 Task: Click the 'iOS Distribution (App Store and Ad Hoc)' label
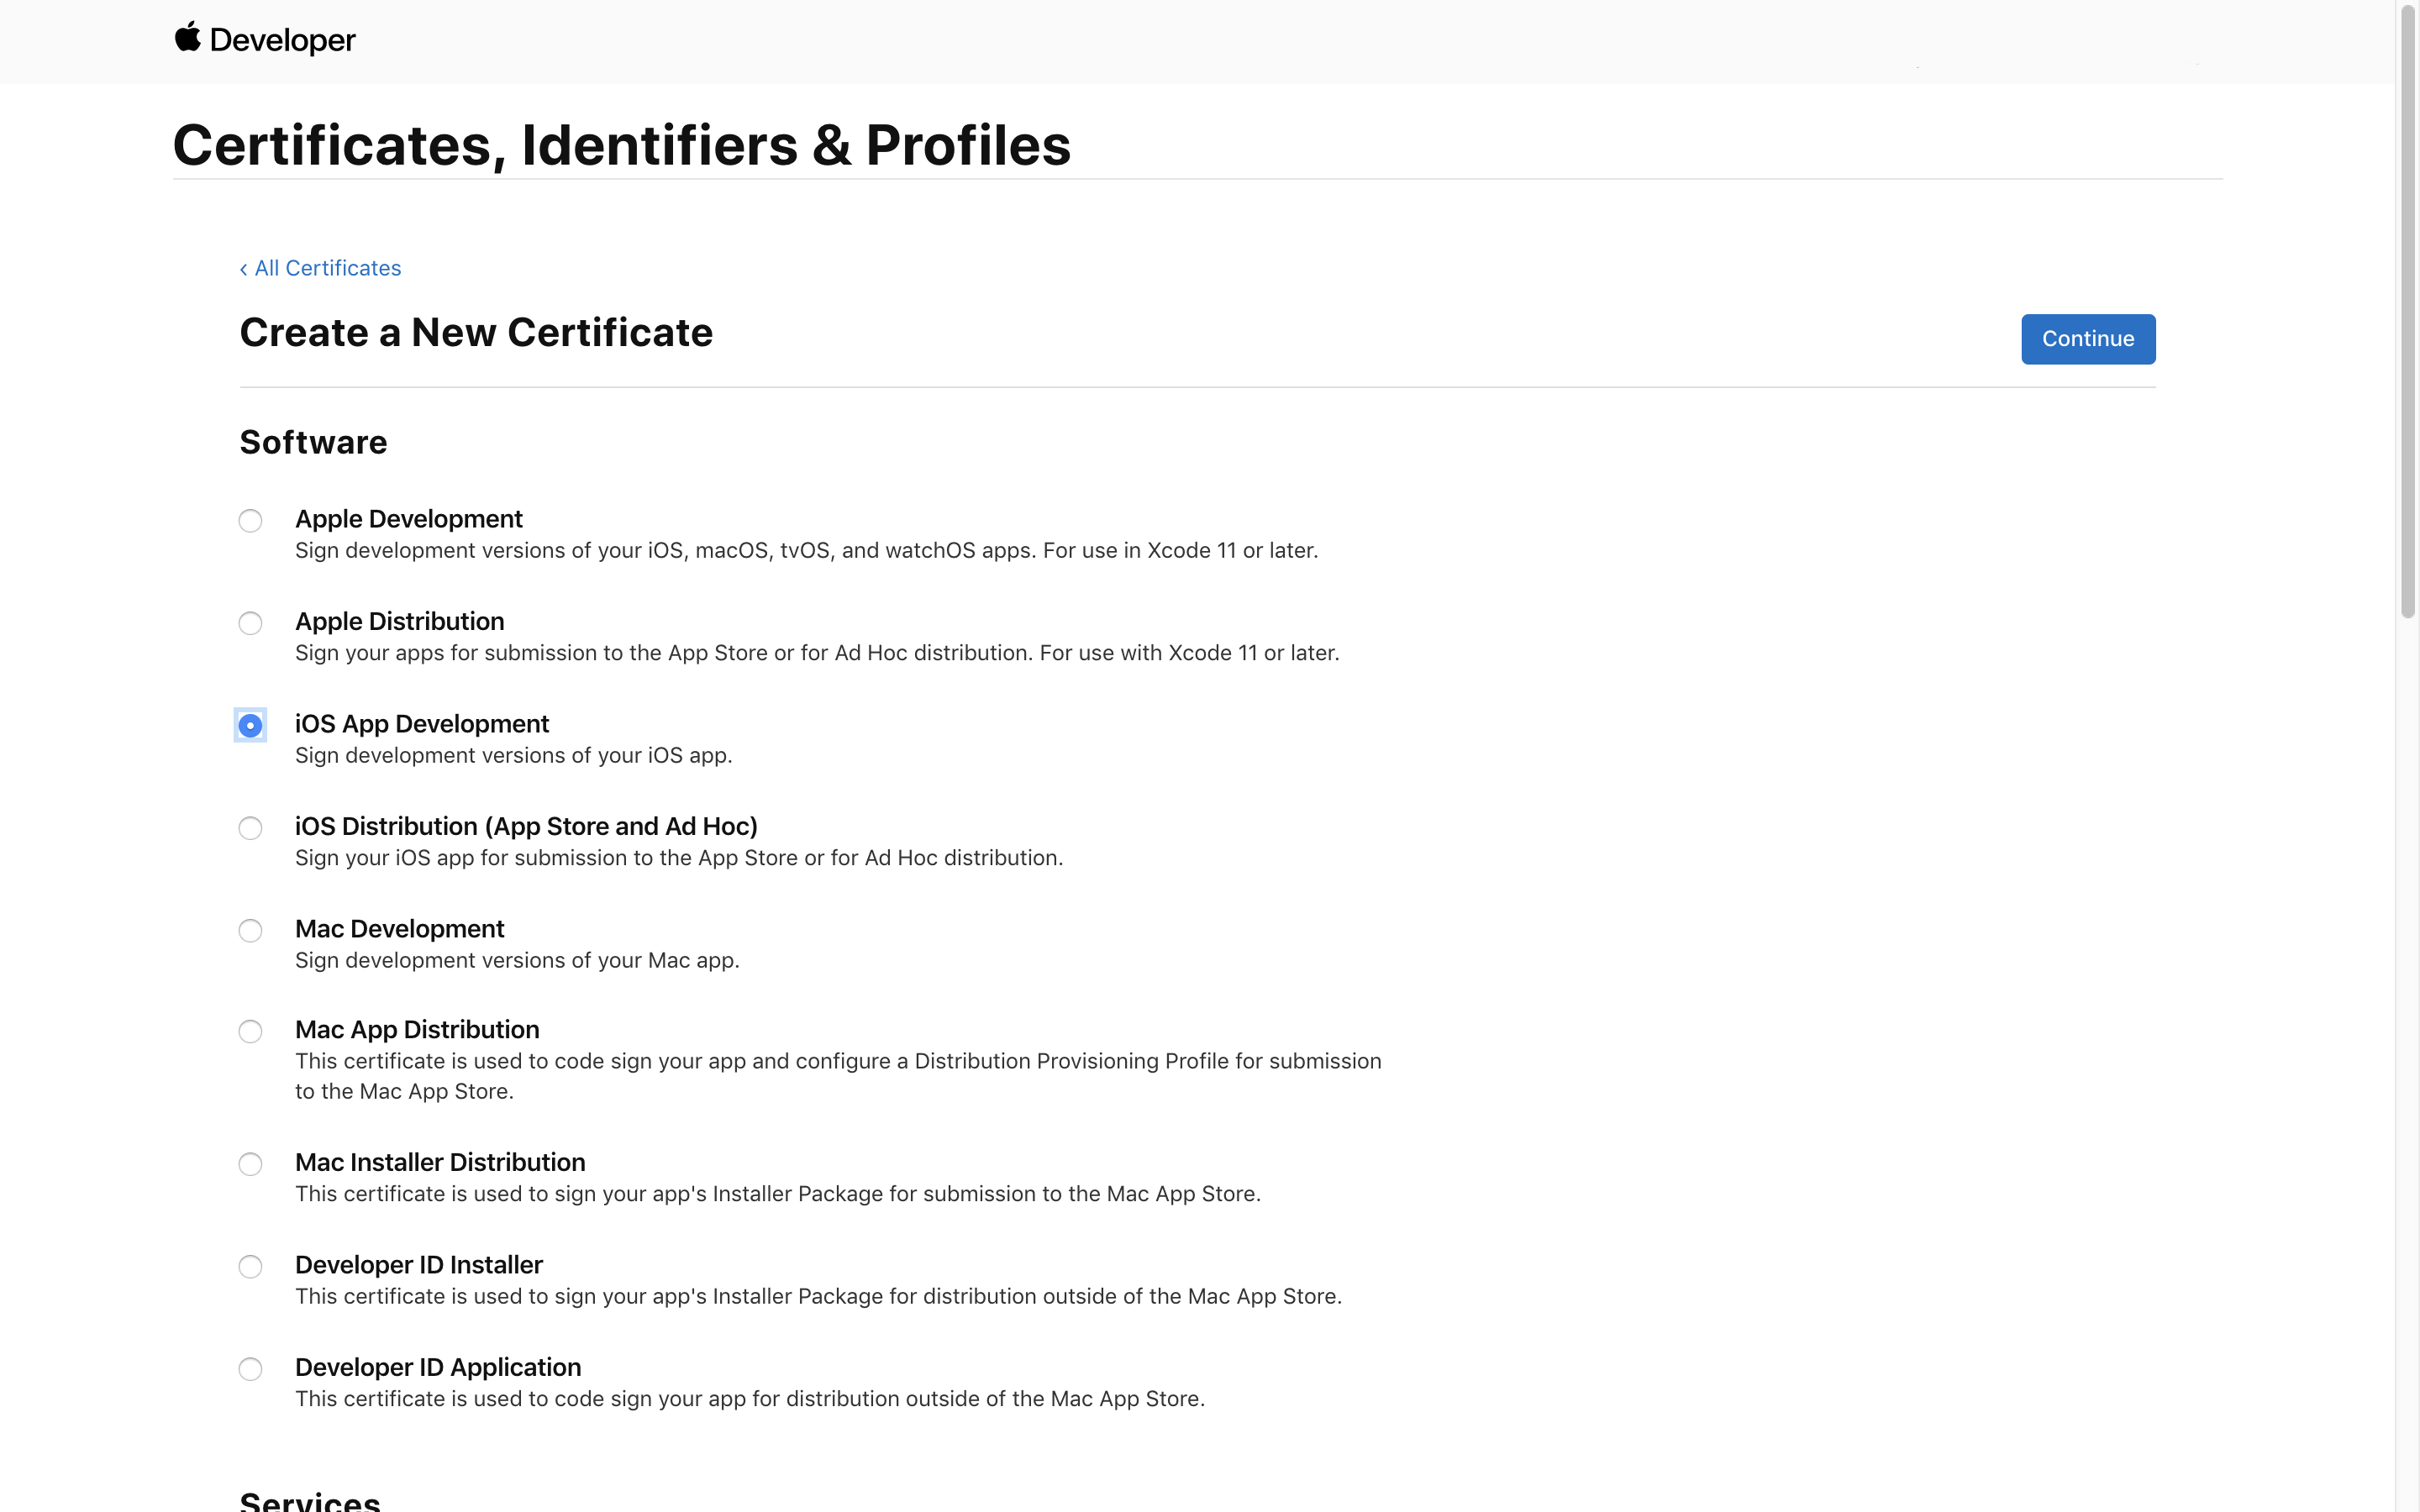526,826
